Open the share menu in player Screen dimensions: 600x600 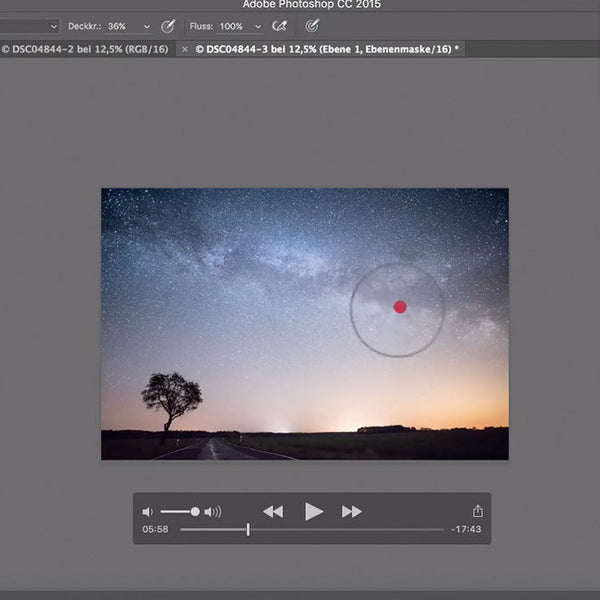click(478, 511)
